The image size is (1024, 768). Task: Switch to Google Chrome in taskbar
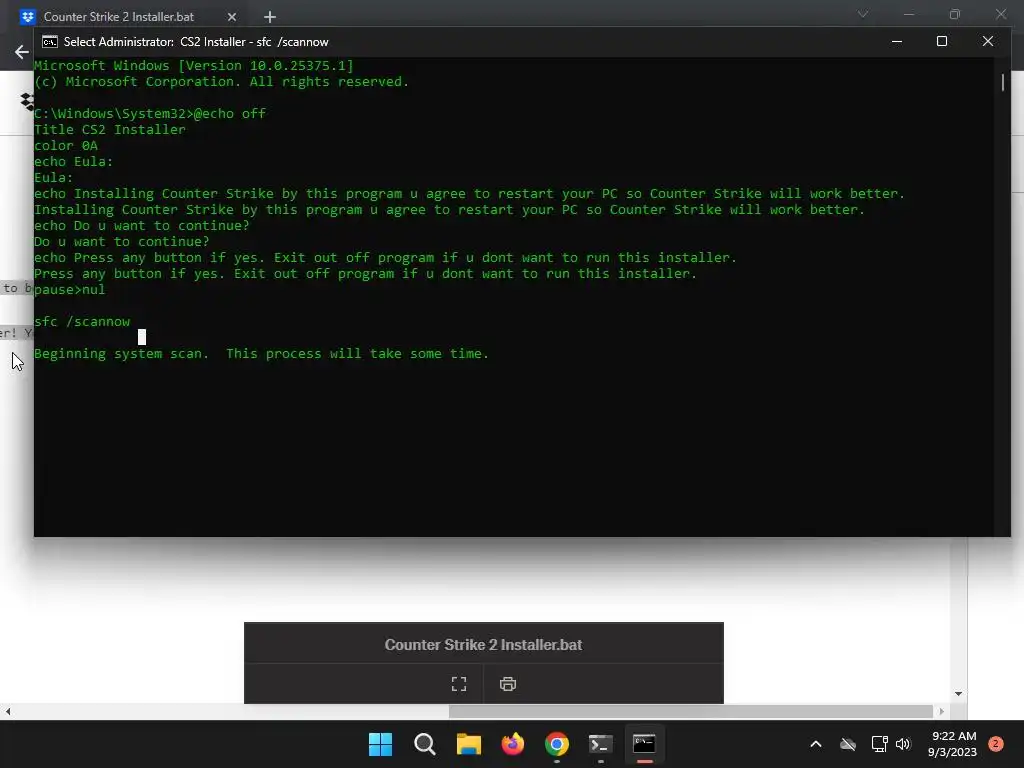pos(556,744)
